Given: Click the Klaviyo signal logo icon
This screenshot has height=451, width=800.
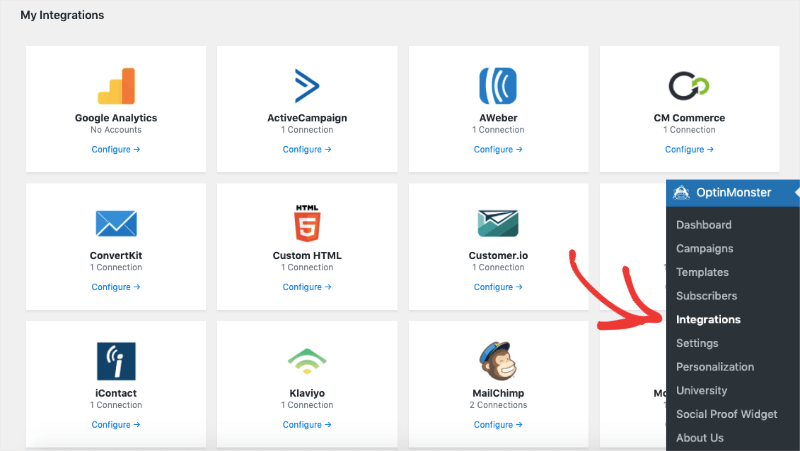Looking at the screenshot, I should [307, 361].
